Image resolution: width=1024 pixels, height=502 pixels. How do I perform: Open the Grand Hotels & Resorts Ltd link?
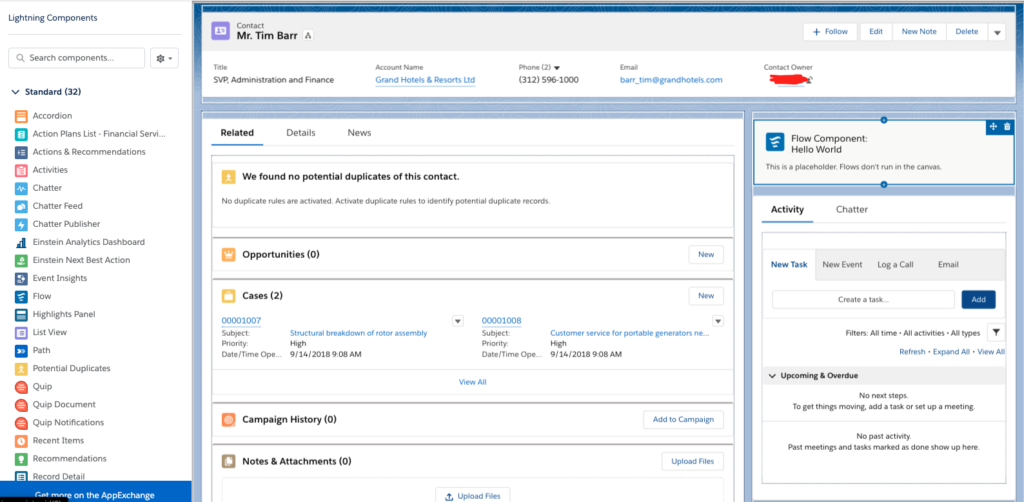click(425, 80)
